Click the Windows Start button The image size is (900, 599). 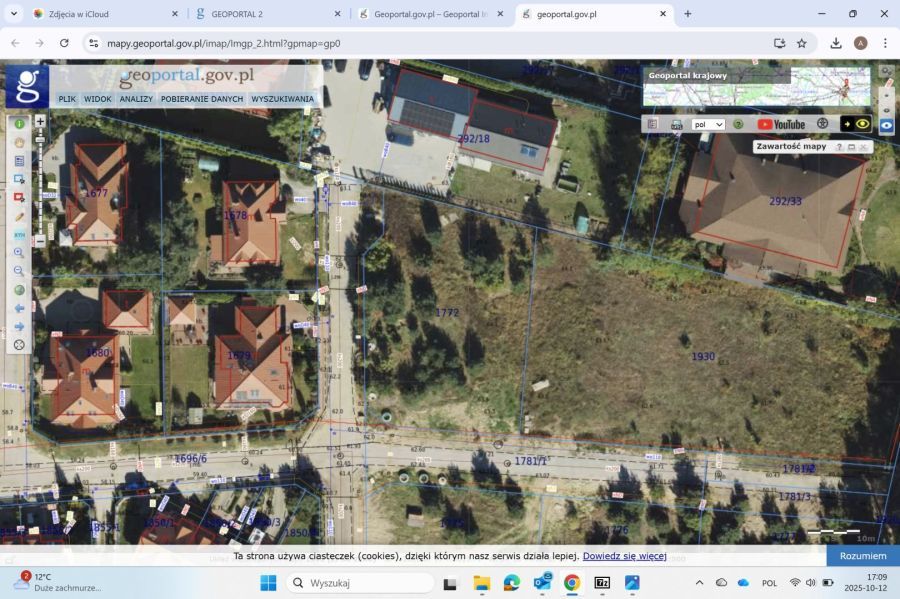pos(268,583)
